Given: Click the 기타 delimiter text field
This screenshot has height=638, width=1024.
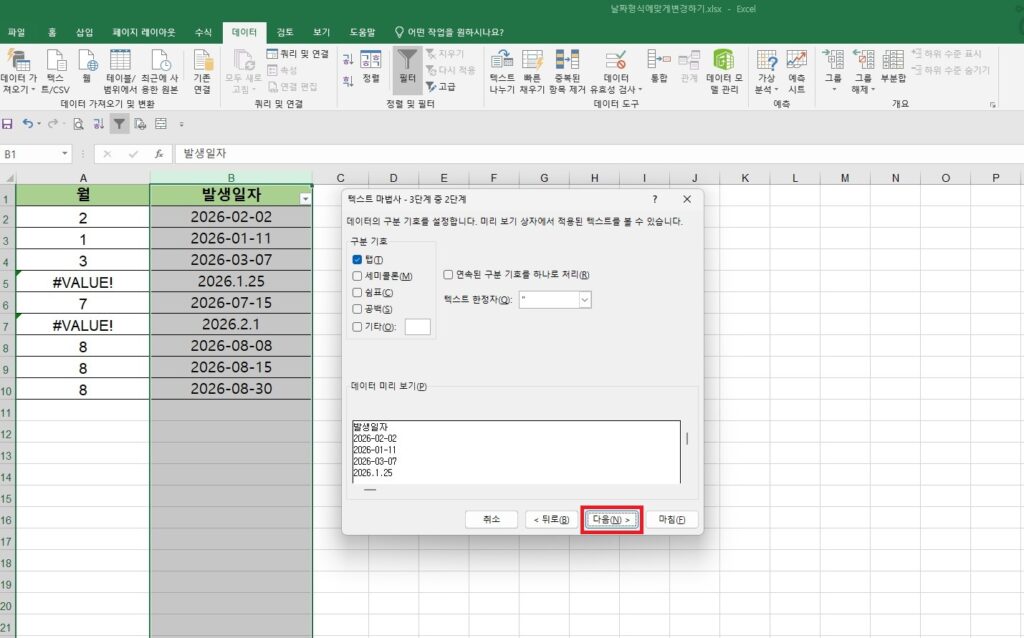Looking at the screenshot, I should point(417,327).
